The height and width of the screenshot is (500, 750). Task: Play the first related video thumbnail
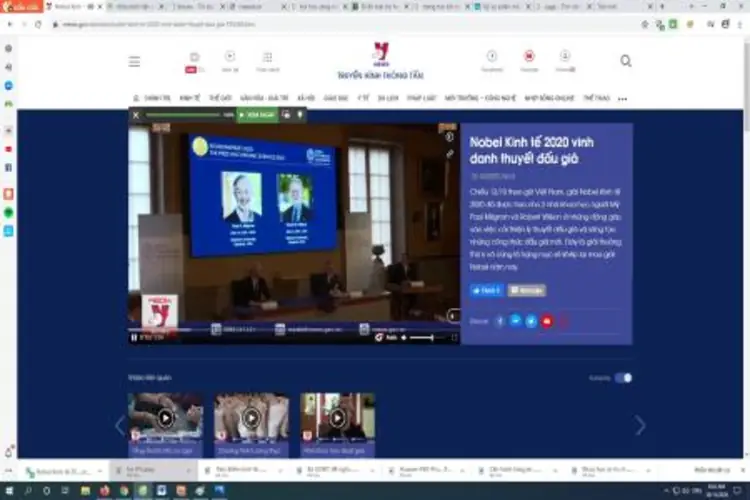[165, 418]
